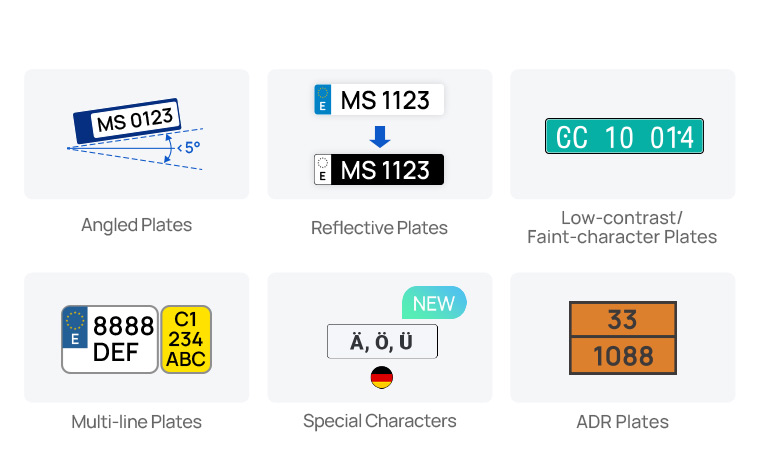The height and width of the screenshot is (459, 760).
Task: Click the Ä, Ö, Ü character plate
Action: coord(382,342)
